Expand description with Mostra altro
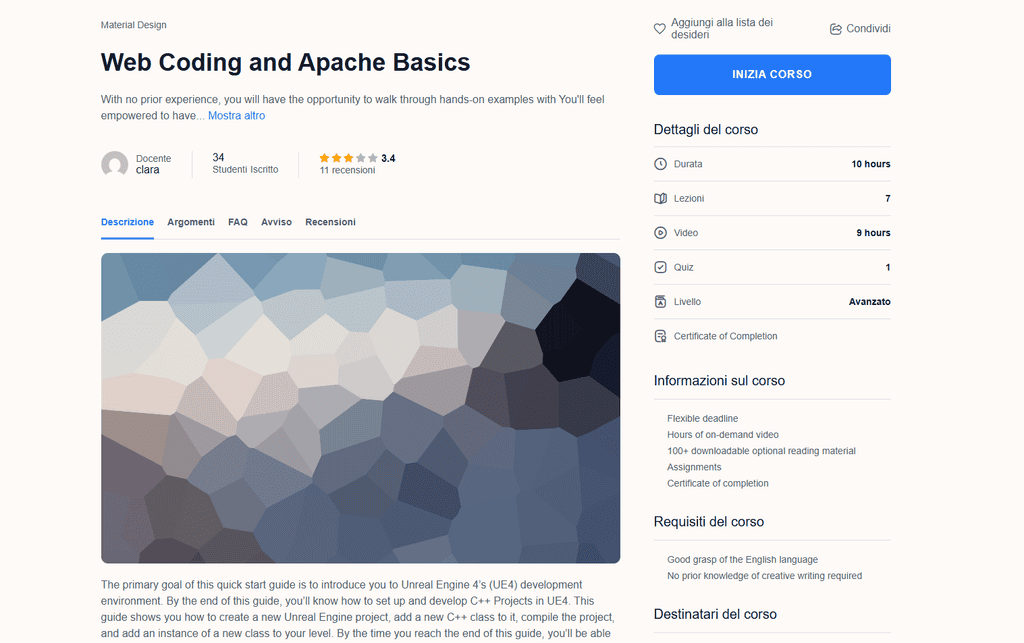Screen dimensions: 1024x643 coord(236,116)
